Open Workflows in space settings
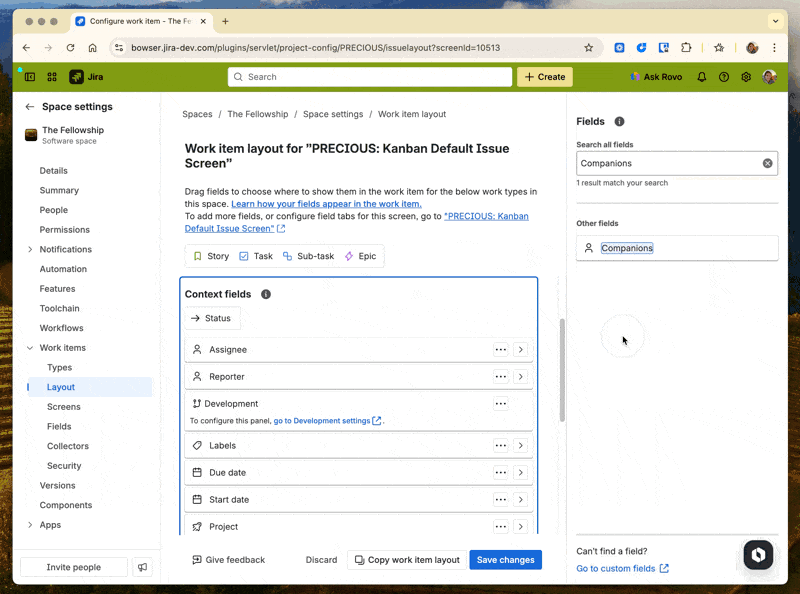The image size is (800, 594). 62,328
